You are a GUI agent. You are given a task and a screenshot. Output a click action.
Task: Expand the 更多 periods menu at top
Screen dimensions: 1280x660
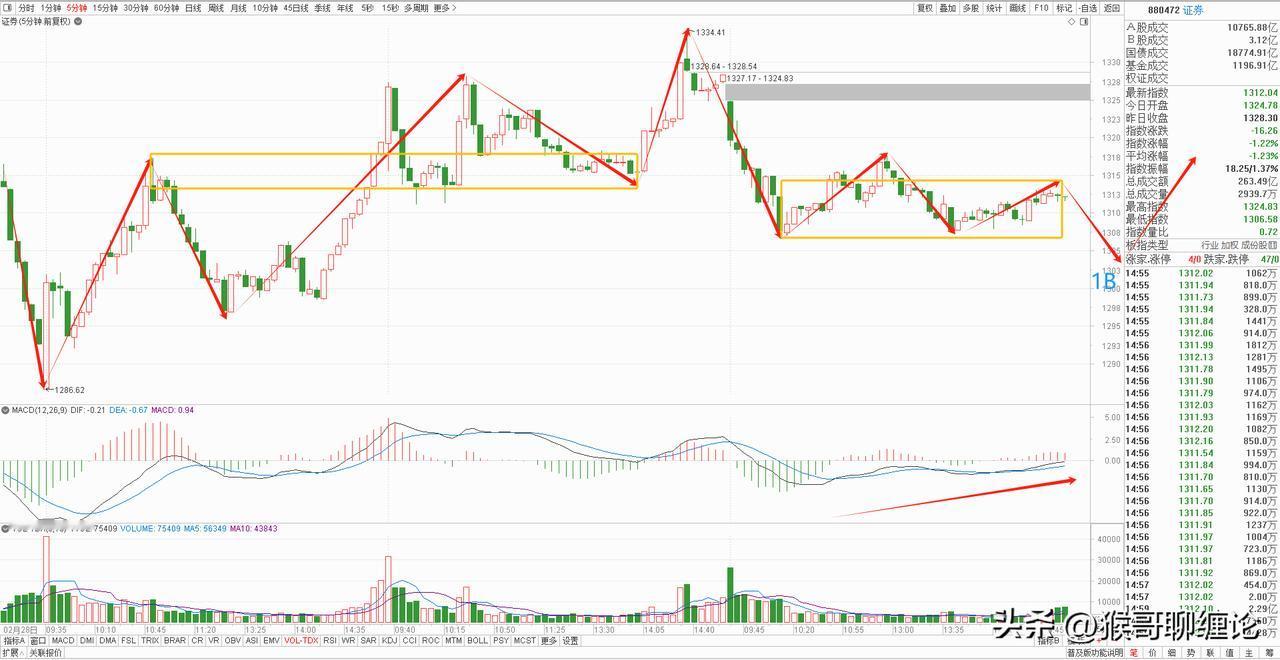445,8
